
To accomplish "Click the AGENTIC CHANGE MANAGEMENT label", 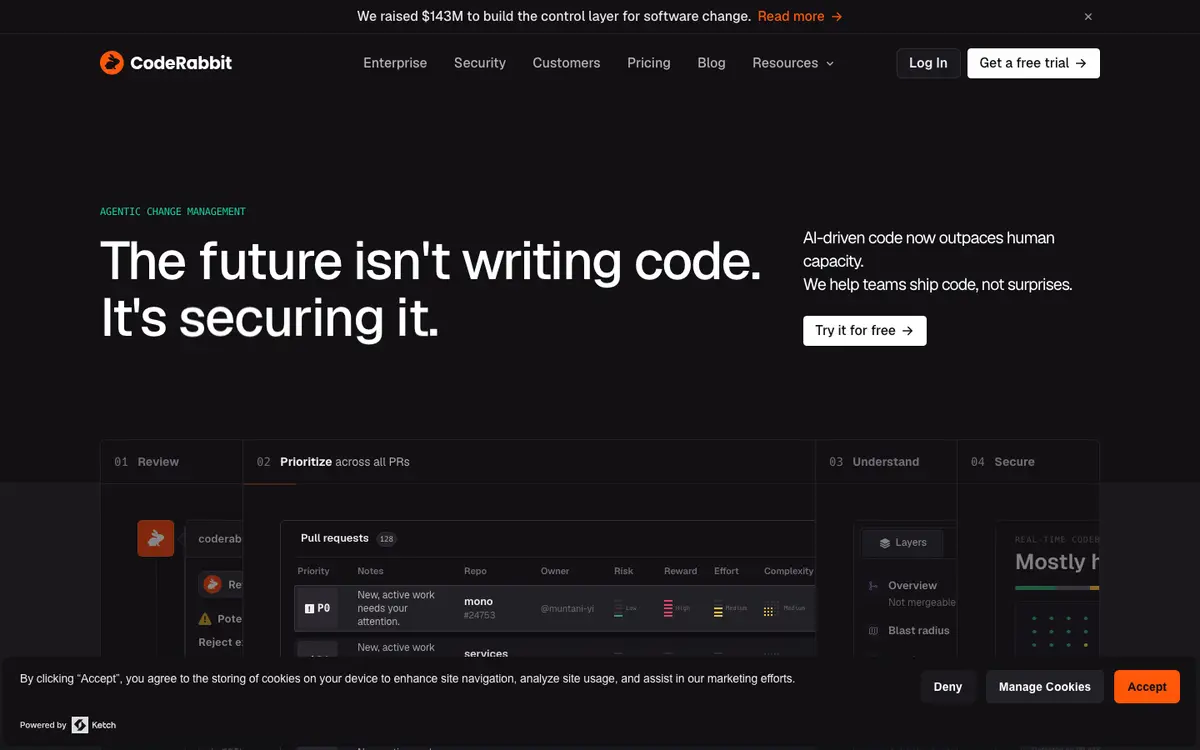I will pyautogui.click(x=173, y=212).
